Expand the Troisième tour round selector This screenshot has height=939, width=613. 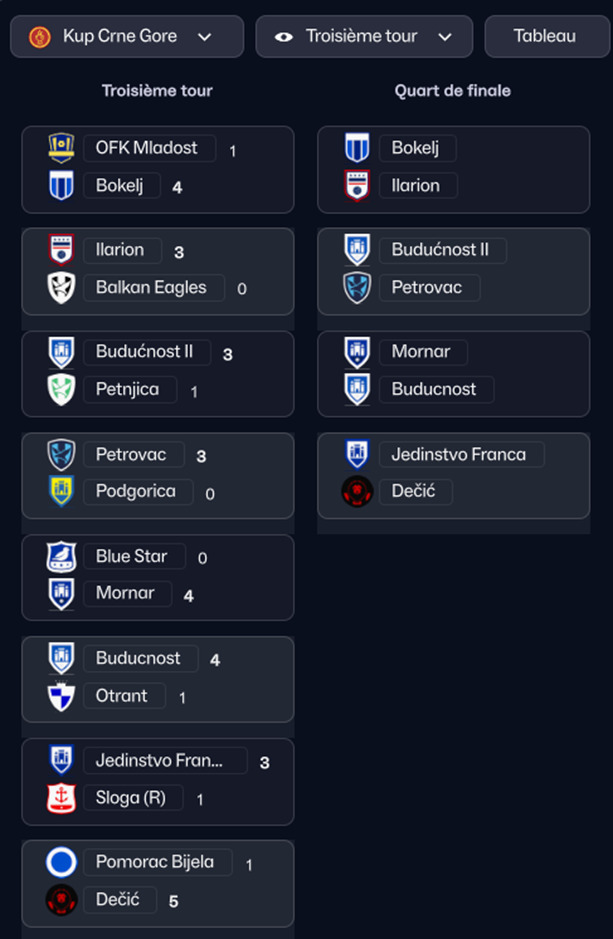pos(364,37)
